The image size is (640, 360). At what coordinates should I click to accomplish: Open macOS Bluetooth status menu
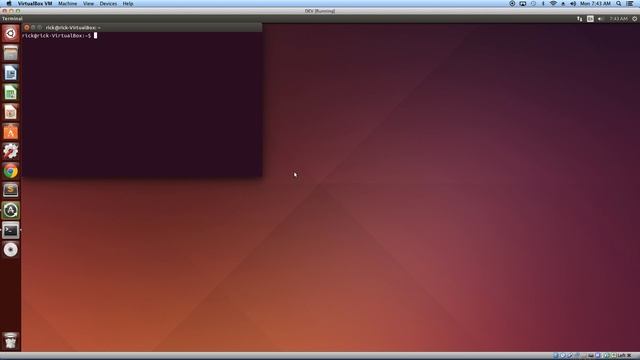point(543,3)
